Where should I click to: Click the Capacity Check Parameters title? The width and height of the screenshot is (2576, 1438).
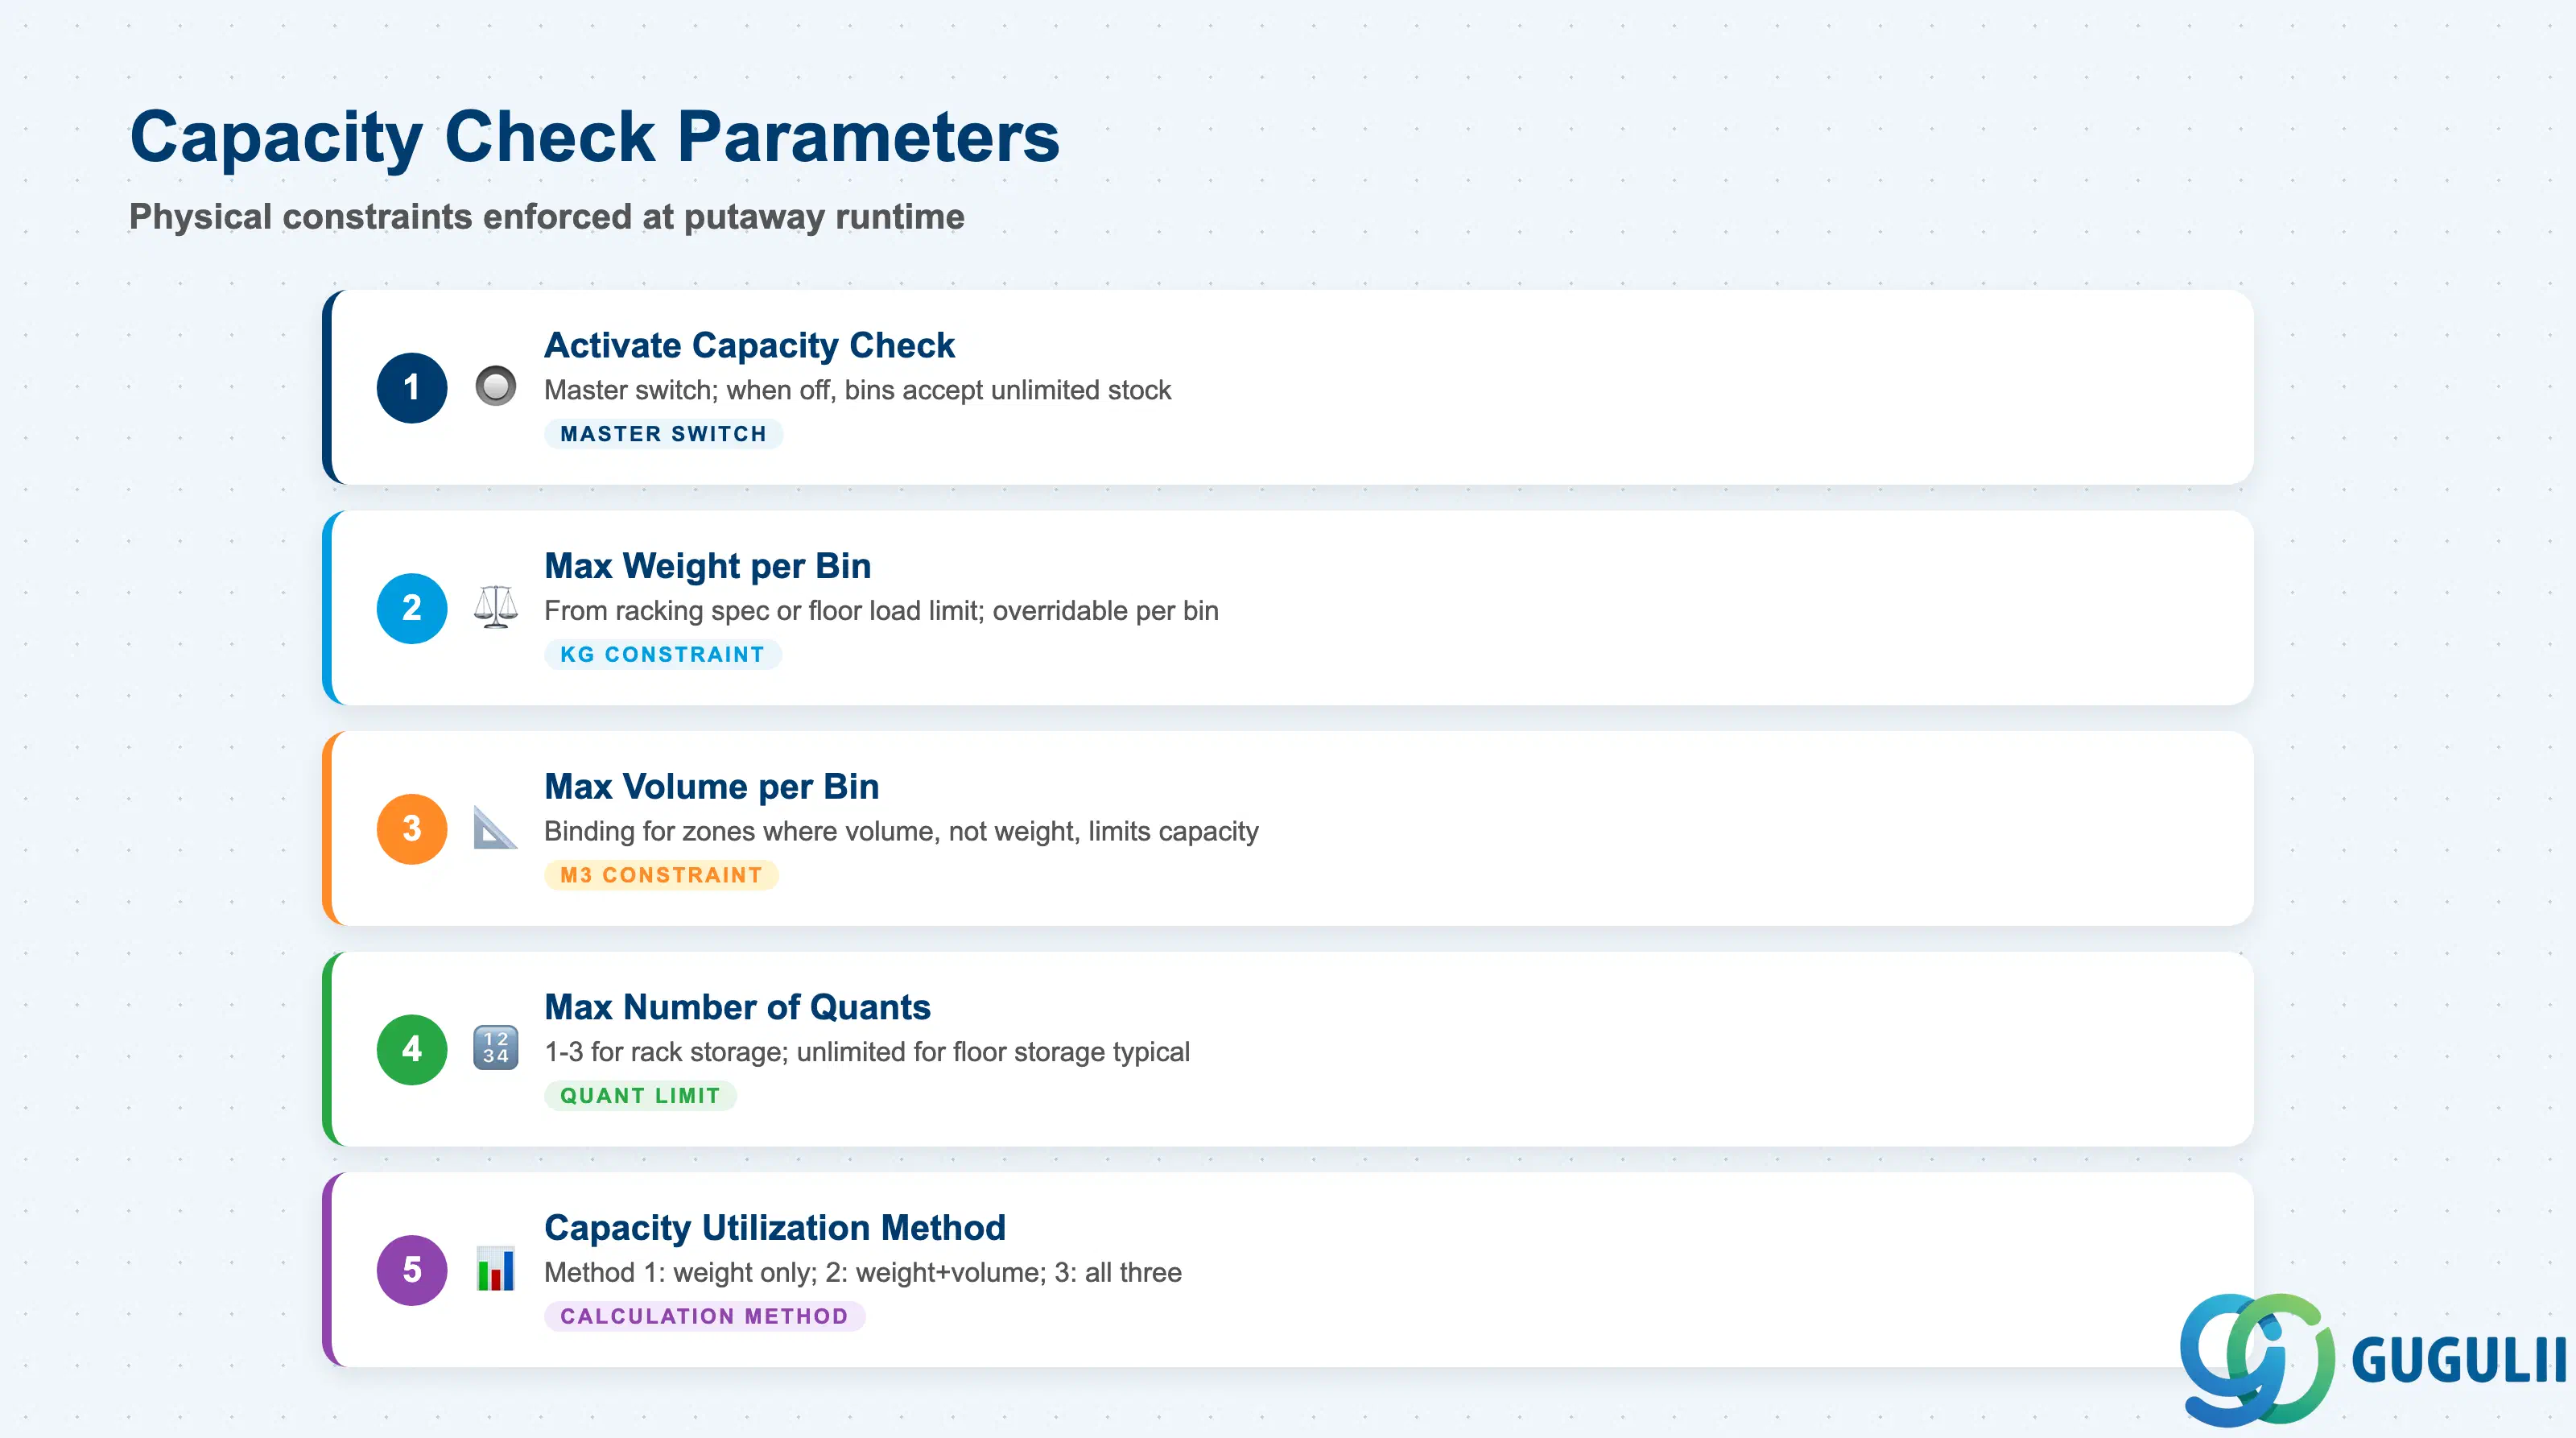point(595,137)
